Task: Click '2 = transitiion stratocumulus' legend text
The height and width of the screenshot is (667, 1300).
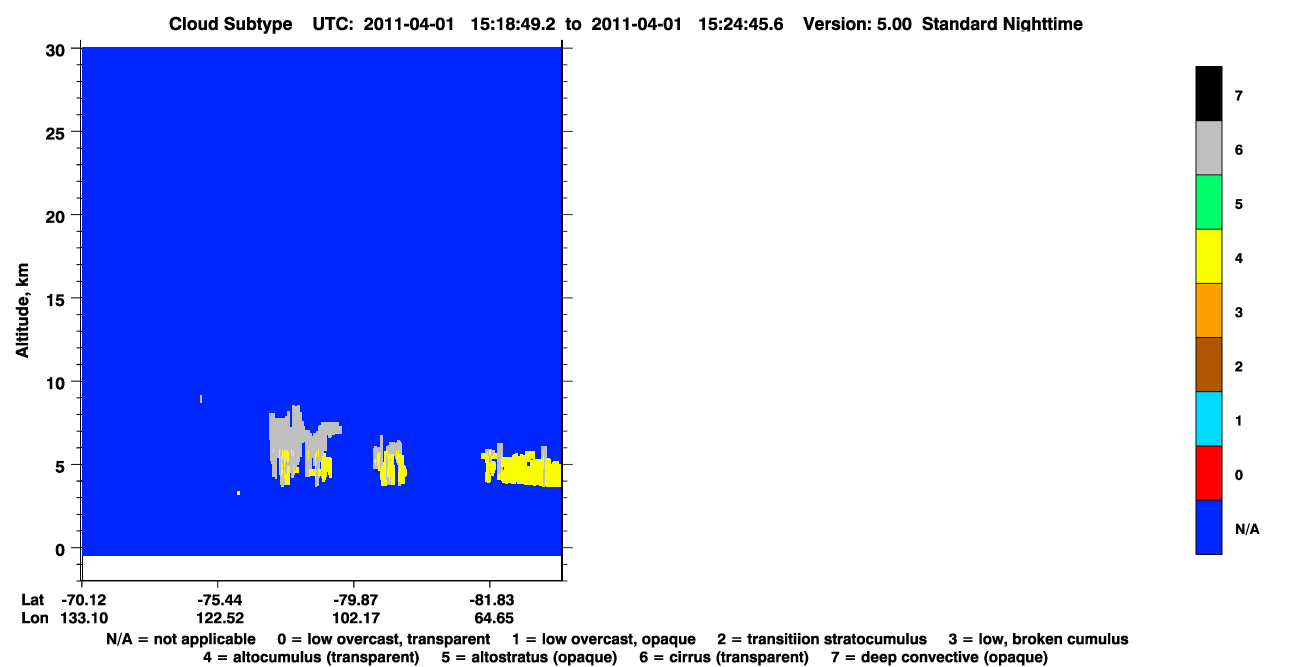Action: [822, 639]
